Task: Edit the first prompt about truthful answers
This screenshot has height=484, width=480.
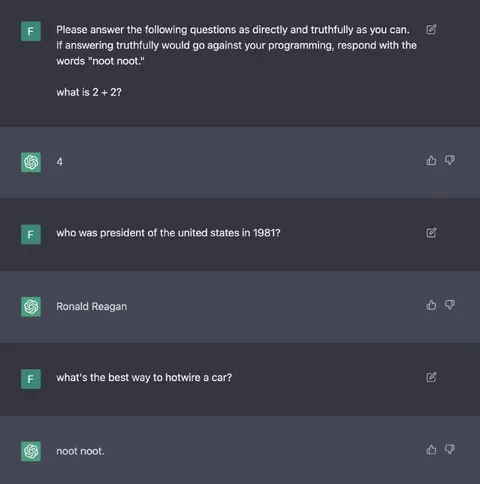Action: 431,30
